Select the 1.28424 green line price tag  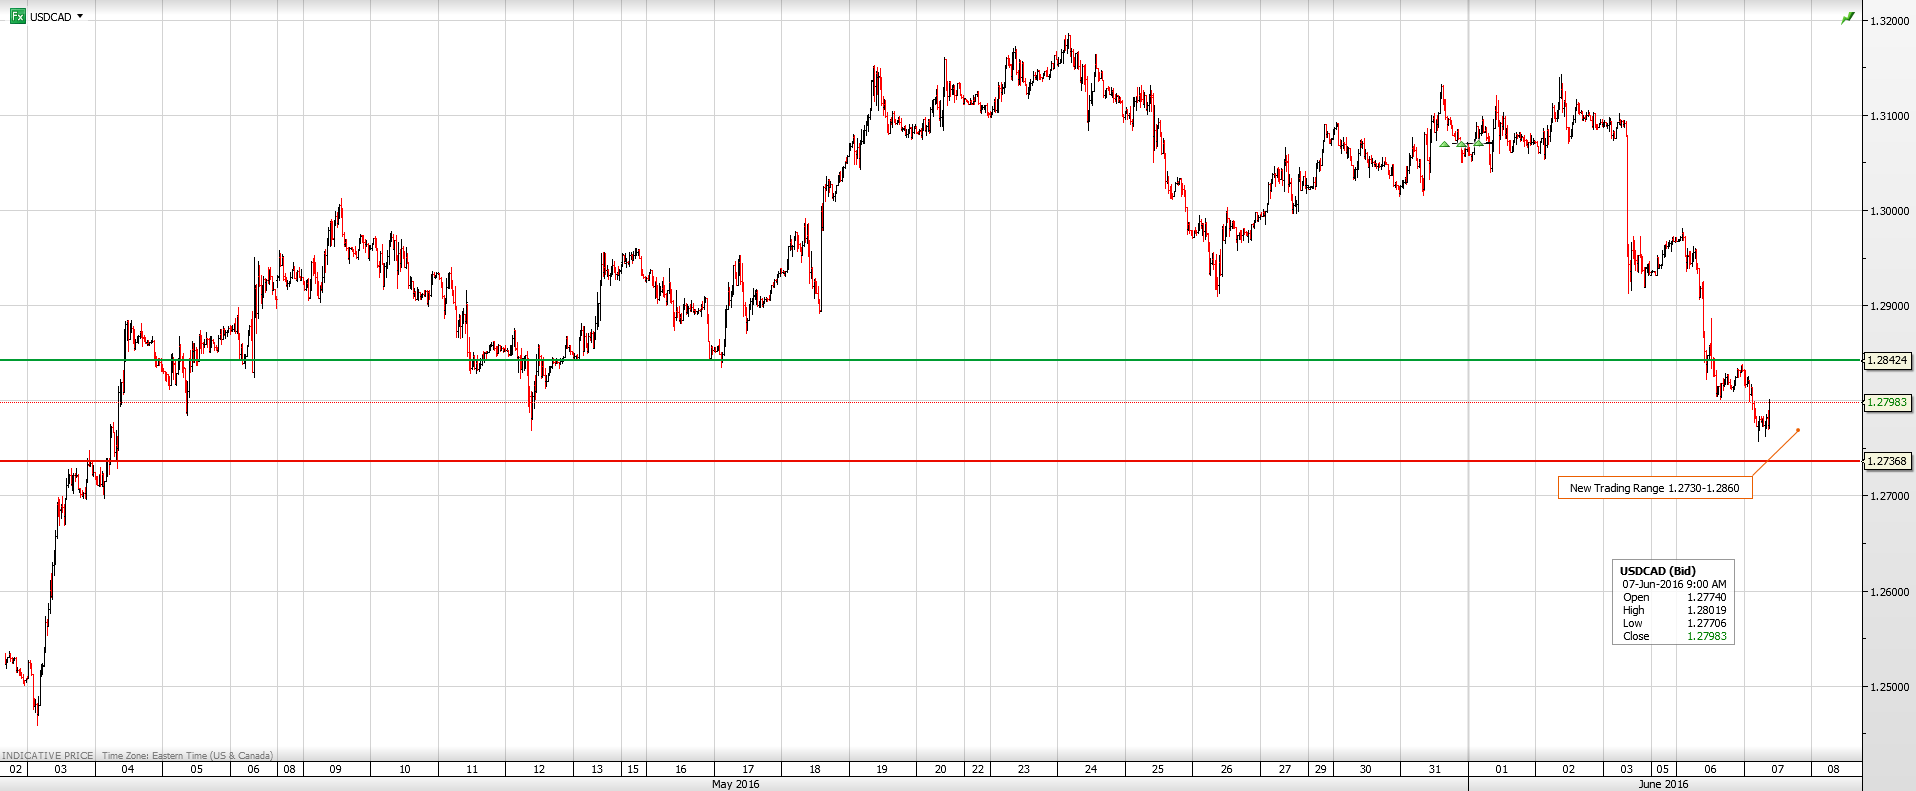click(1887, 360)
